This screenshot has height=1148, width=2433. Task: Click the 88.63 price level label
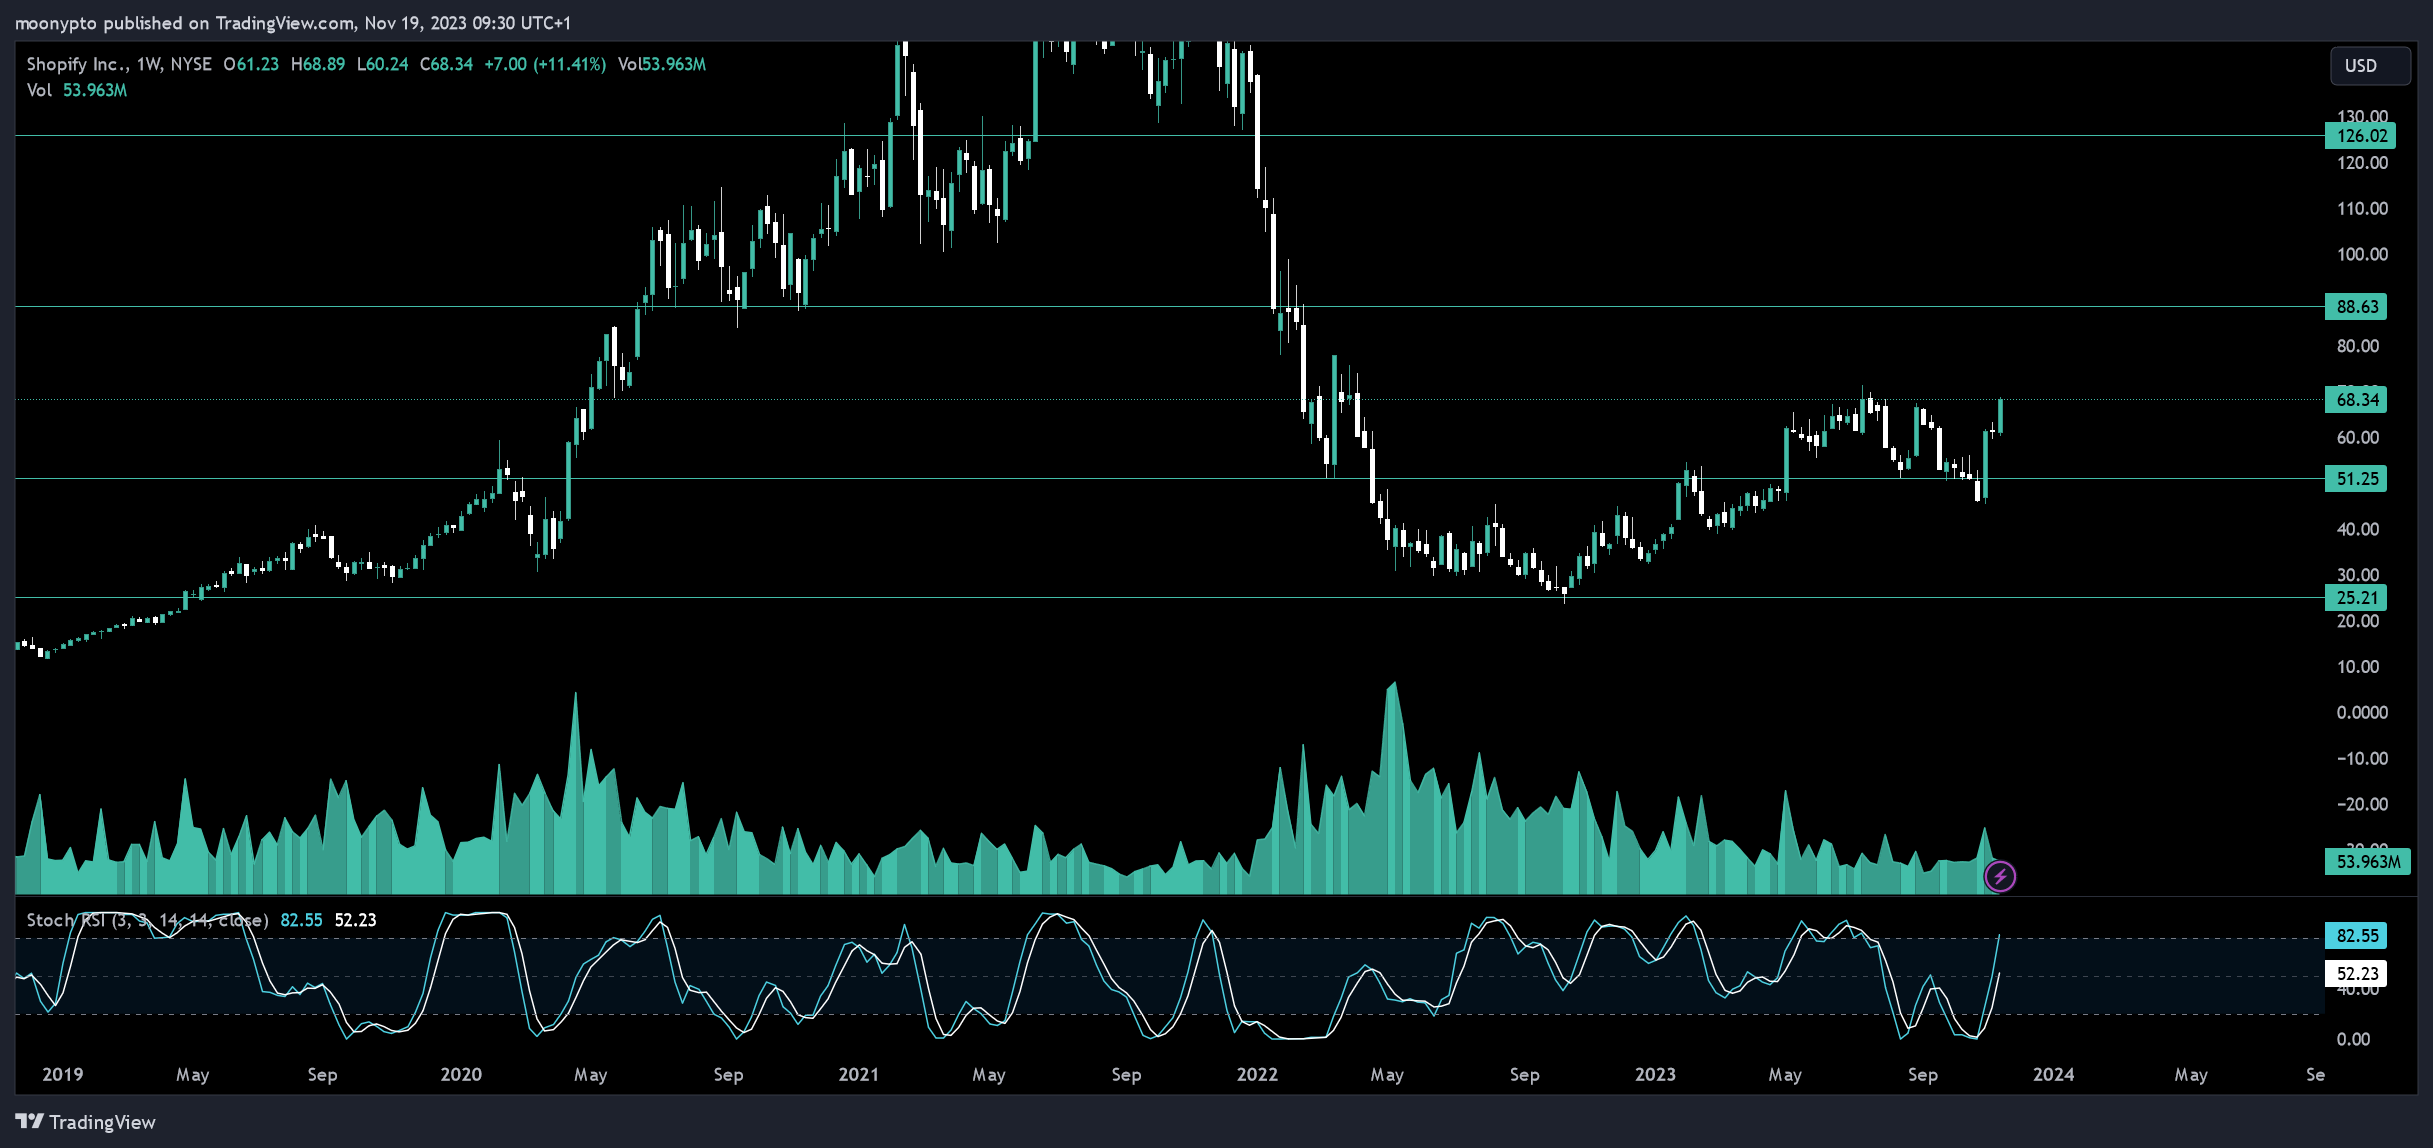2356,307
